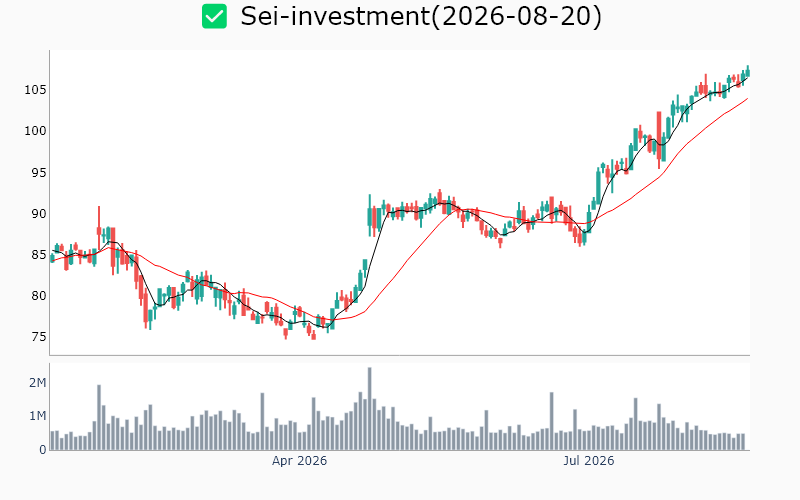Click the 2M volume axis label
800x500 pixels.
37,383
